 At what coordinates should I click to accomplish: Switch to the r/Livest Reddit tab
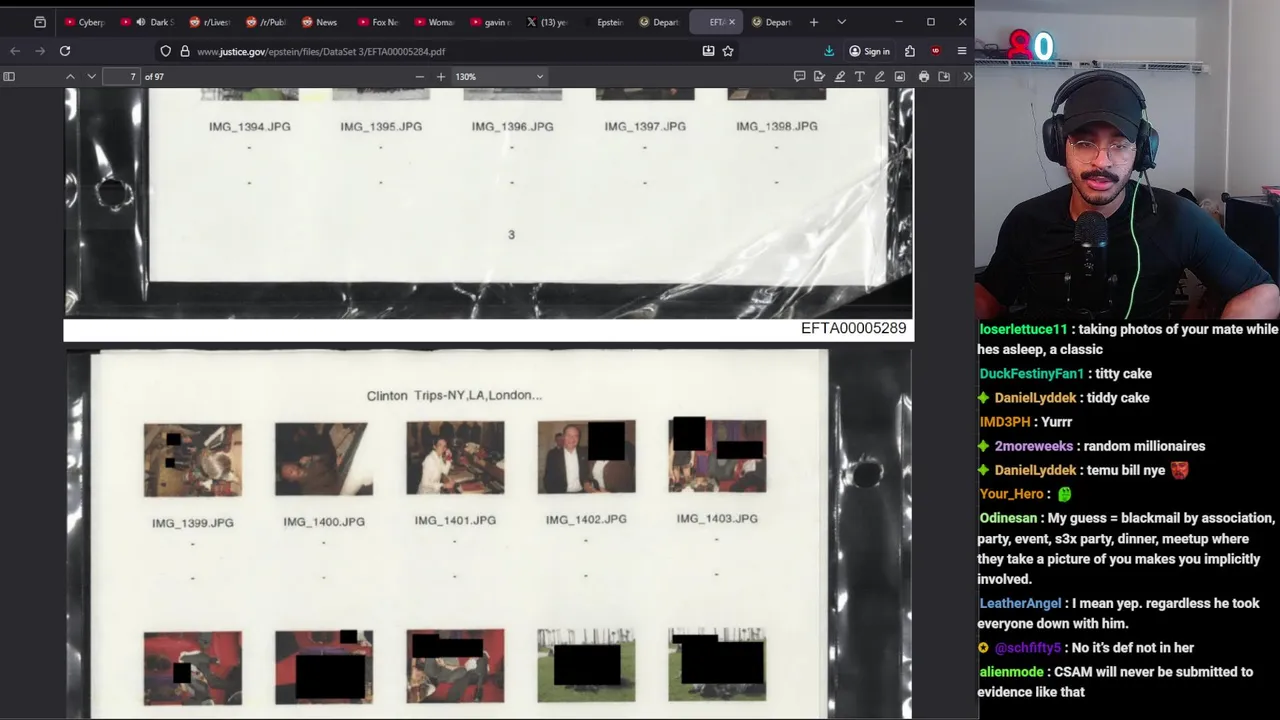pyautogui.click(x=209, y=22)
